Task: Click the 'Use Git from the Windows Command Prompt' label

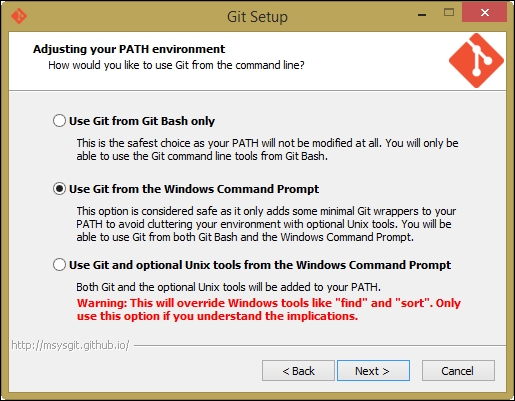Action: 194,189
